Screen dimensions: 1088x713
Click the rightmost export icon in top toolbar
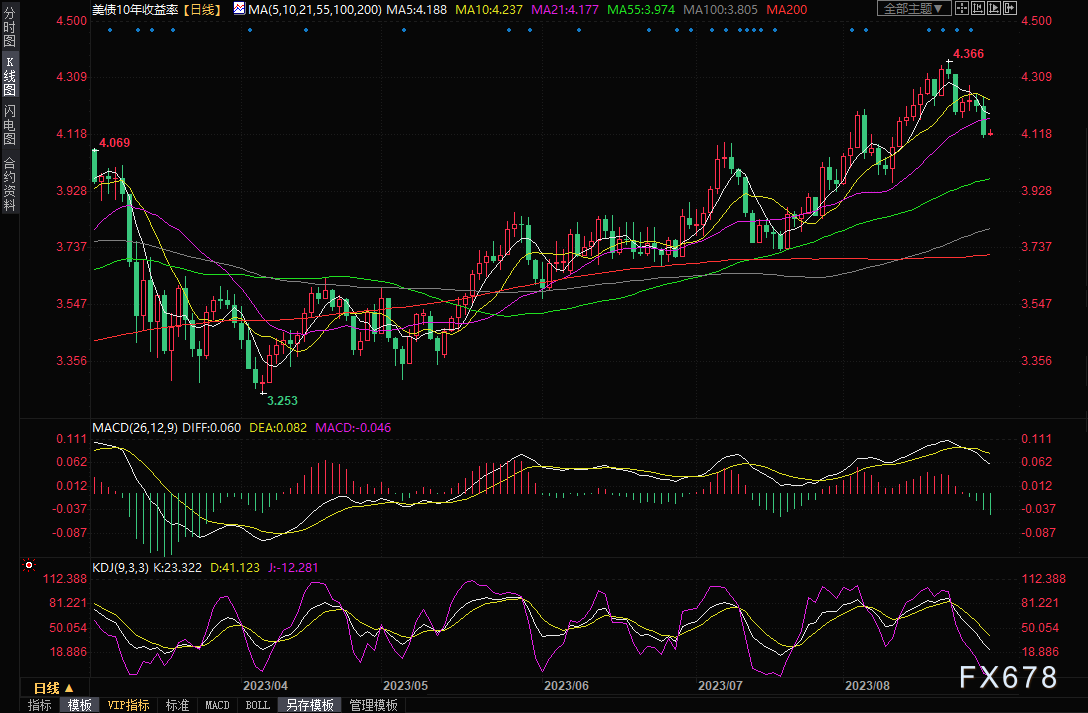point(1011,8)
